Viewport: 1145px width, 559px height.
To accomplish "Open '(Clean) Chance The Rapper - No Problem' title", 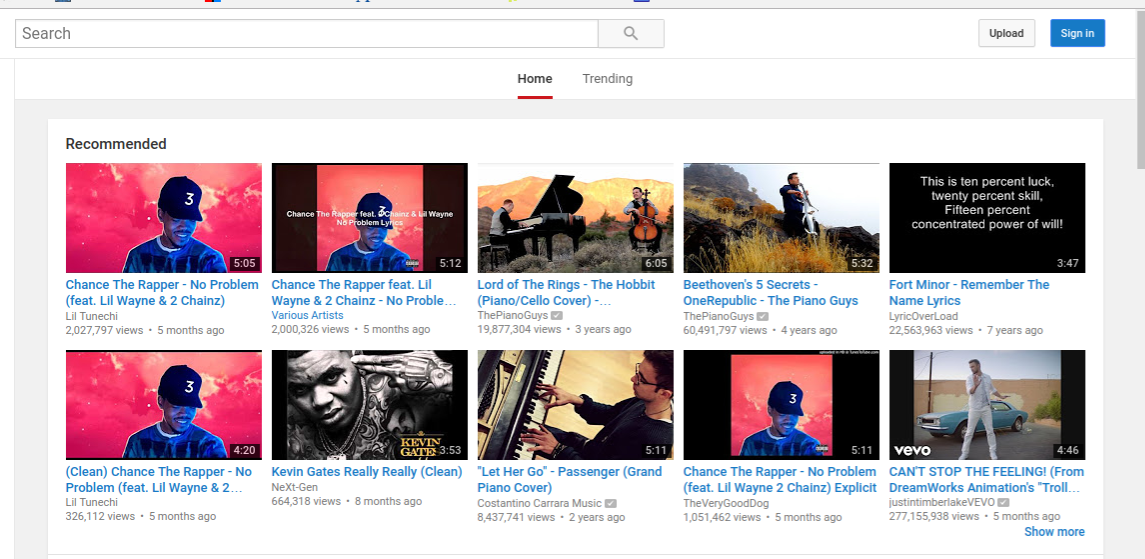I will pos(158,479).
